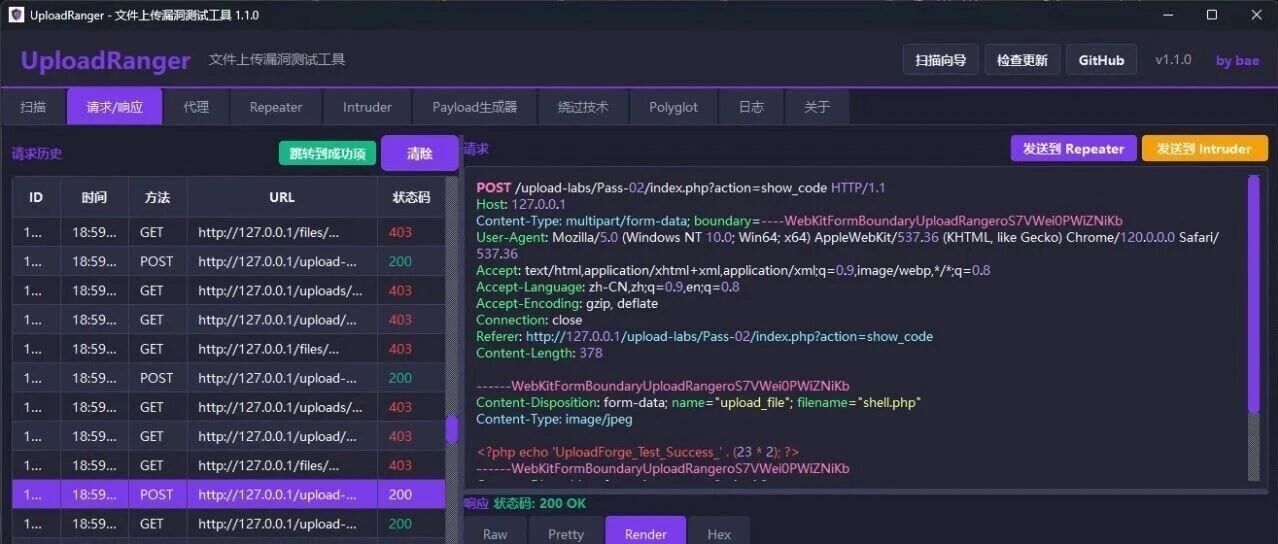Image resolution: width=1278 pixels, height=544 pixels.
Task: Switch to the 代理 tab
Action: (196, 107)
